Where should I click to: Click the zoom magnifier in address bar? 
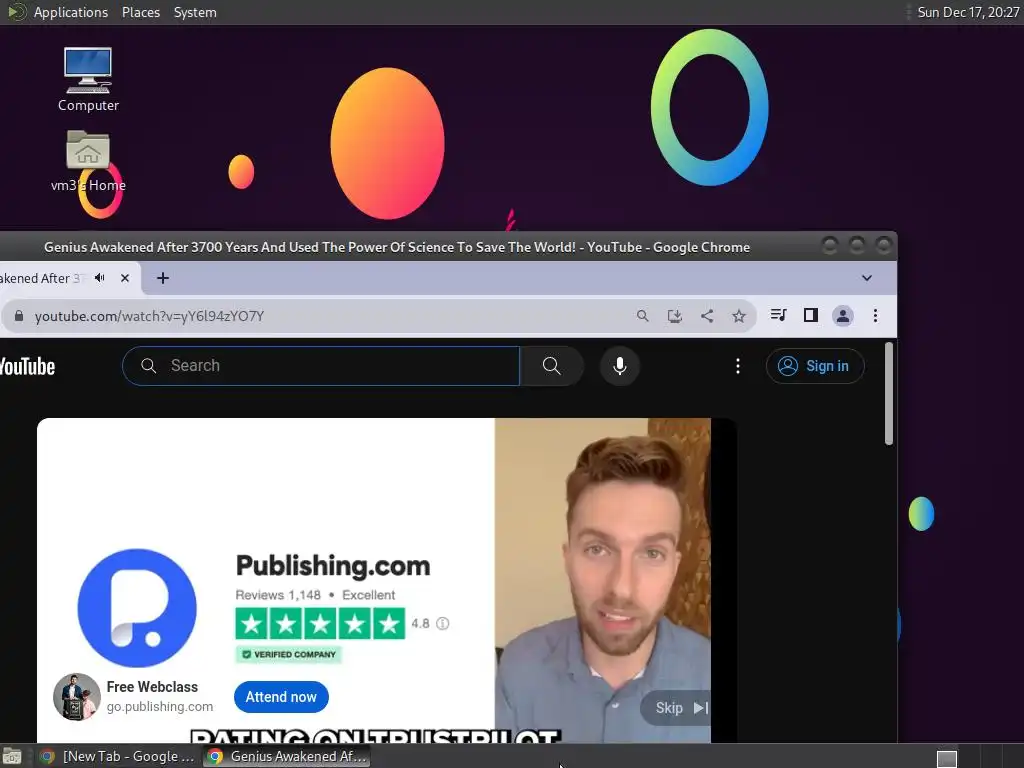[x=643, y=316]
